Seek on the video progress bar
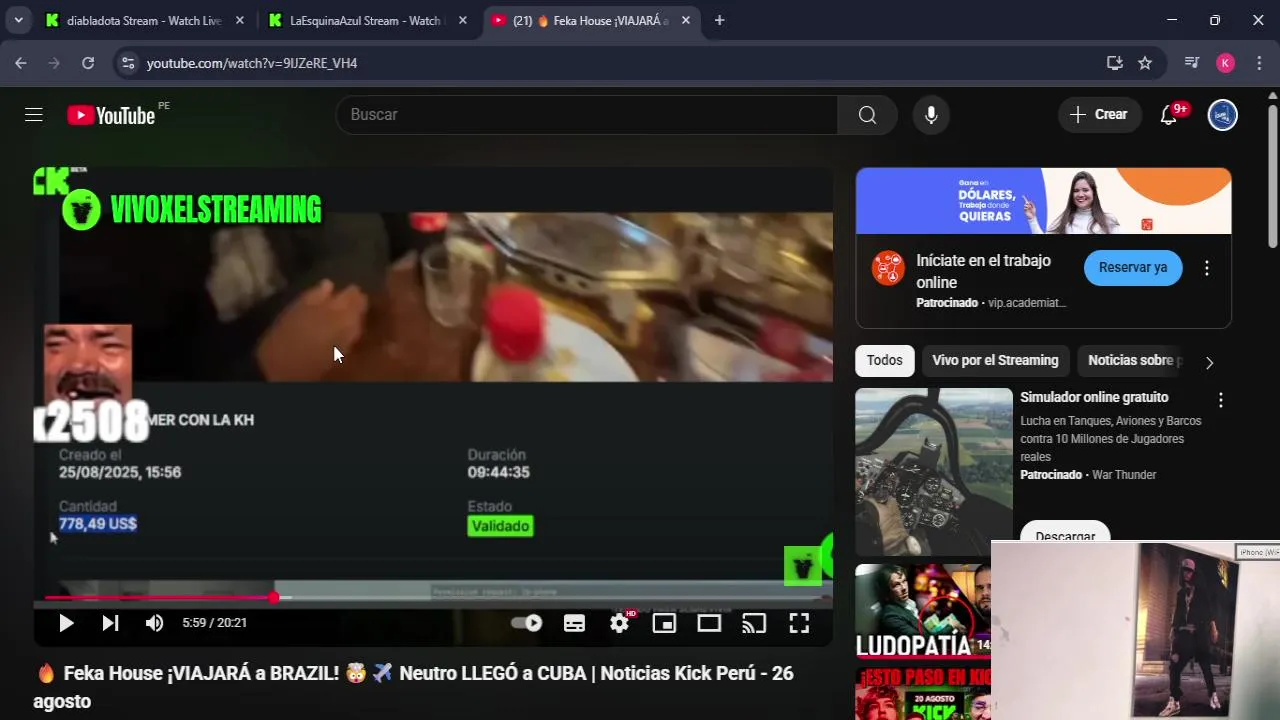1280x720 pixels. [433, 598]
